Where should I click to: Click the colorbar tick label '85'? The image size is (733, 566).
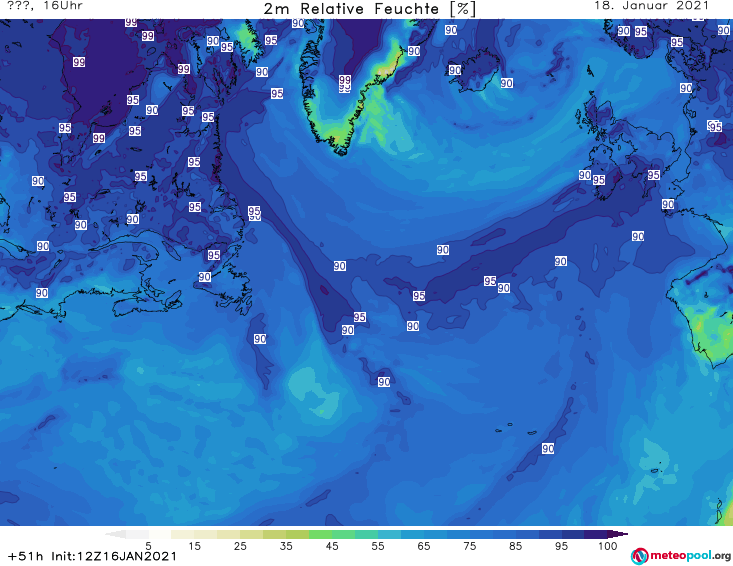point(515,546)
